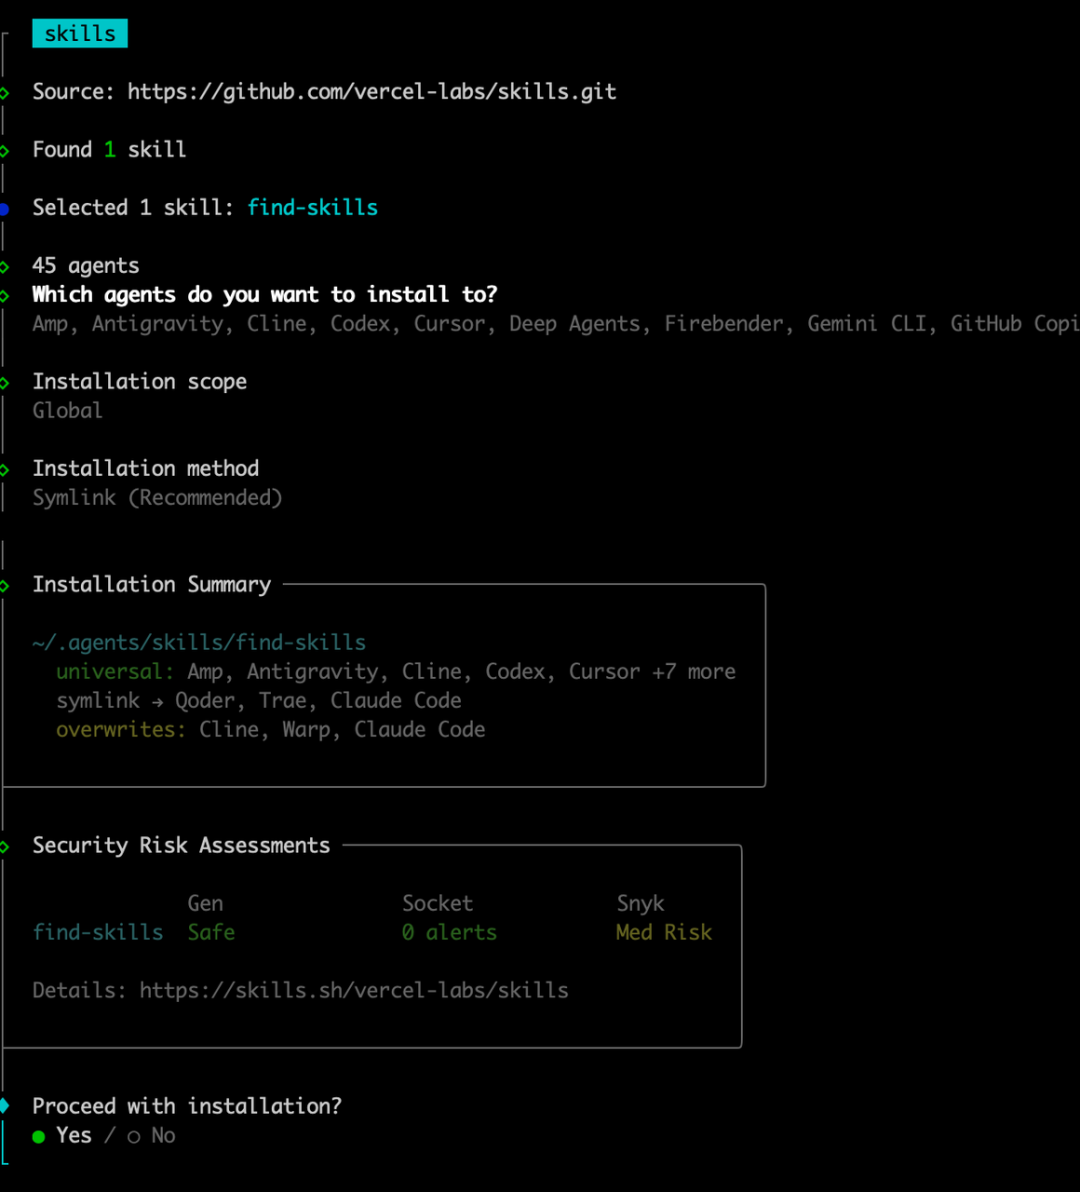
Task: Click the "Installation scope" heading
Action: (x=139, y=382)
